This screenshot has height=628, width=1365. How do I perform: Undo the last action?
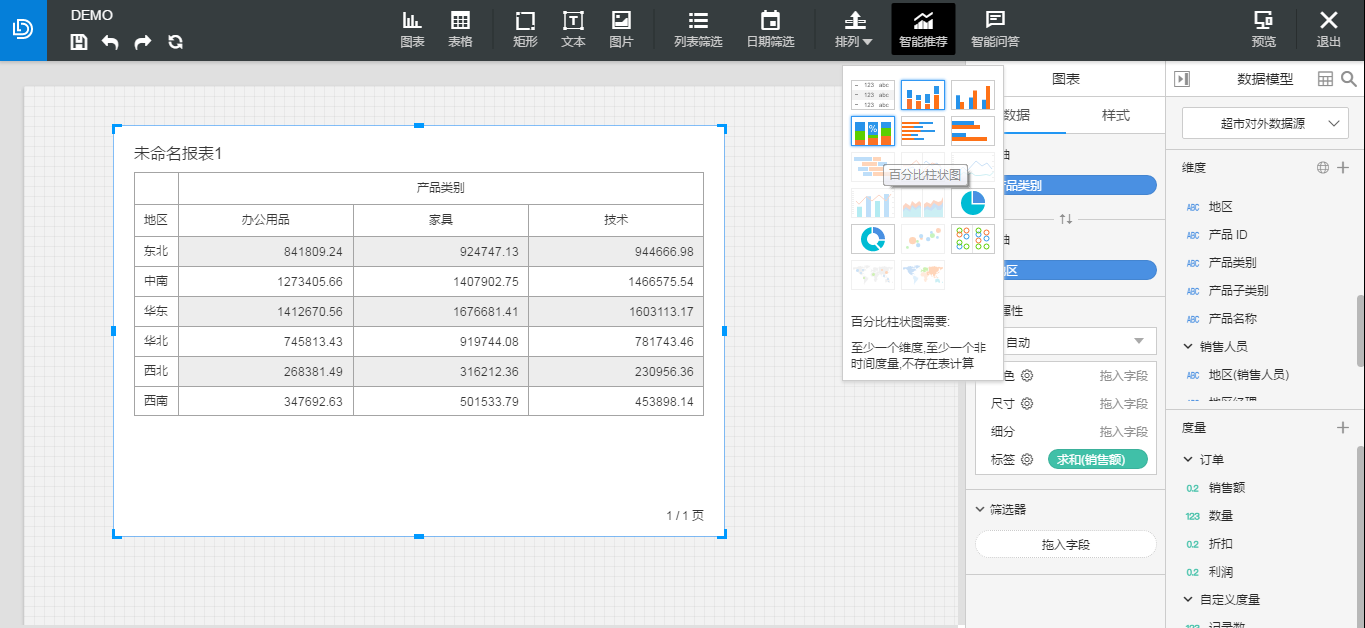click(110, 42)
